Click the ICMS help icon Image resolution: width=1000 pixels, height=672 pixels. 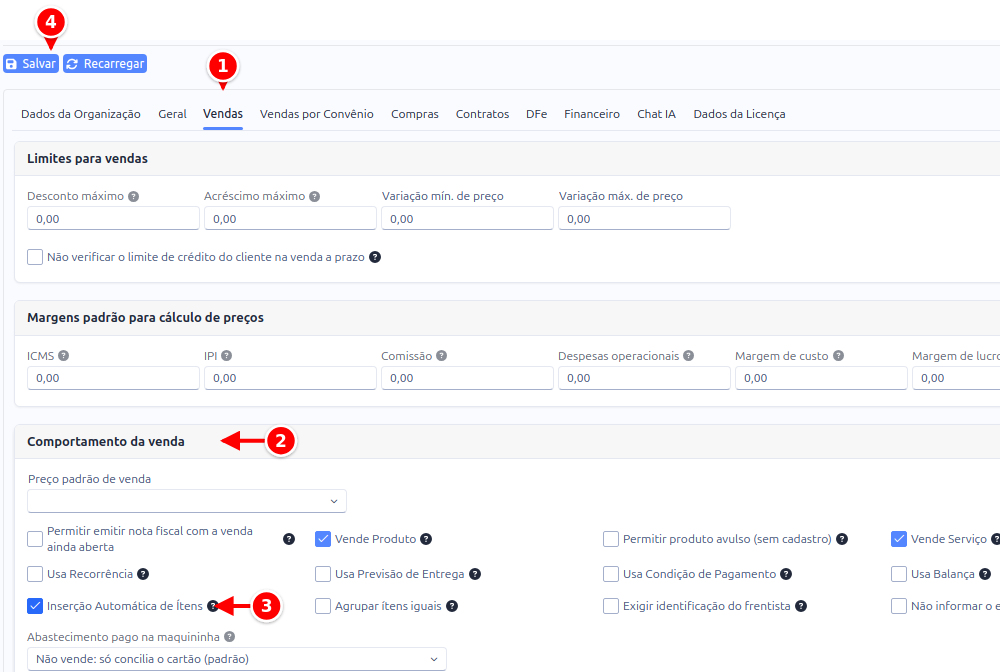pos(63,356)
